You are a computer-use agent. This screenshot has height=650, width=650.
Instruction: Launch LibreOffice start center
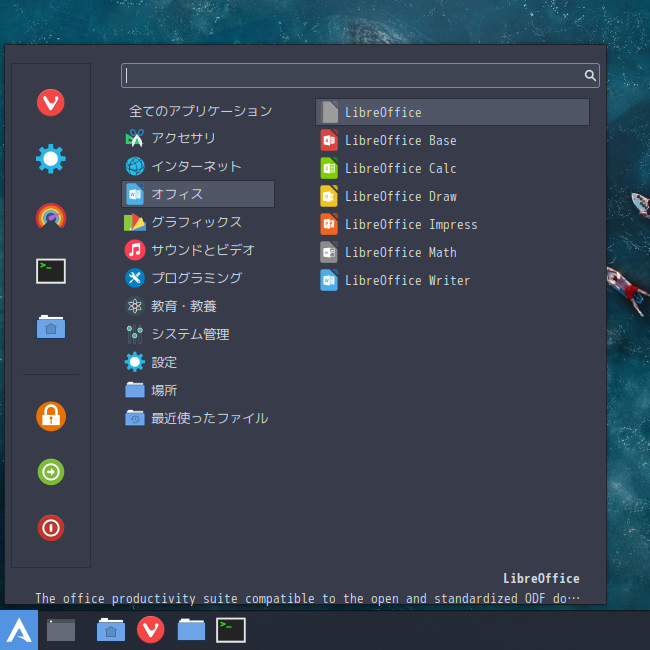pos(452,112)
